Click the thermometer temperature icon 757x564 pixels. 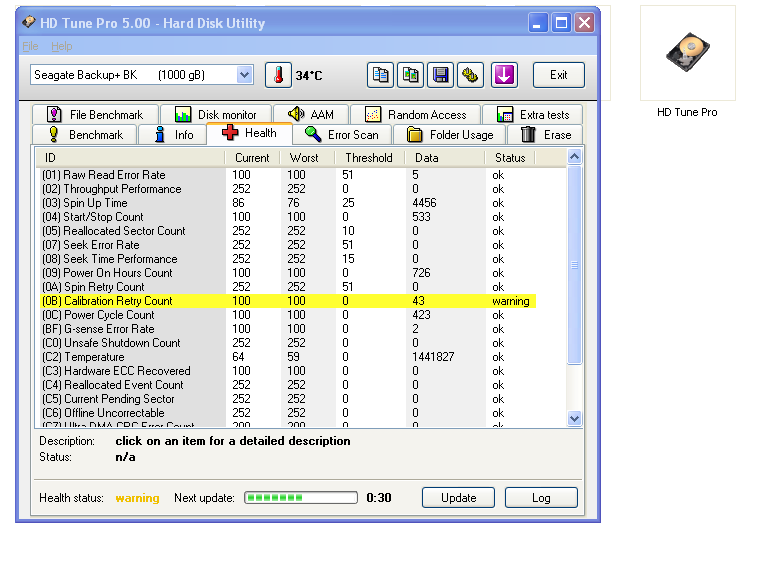click(278, 75)
